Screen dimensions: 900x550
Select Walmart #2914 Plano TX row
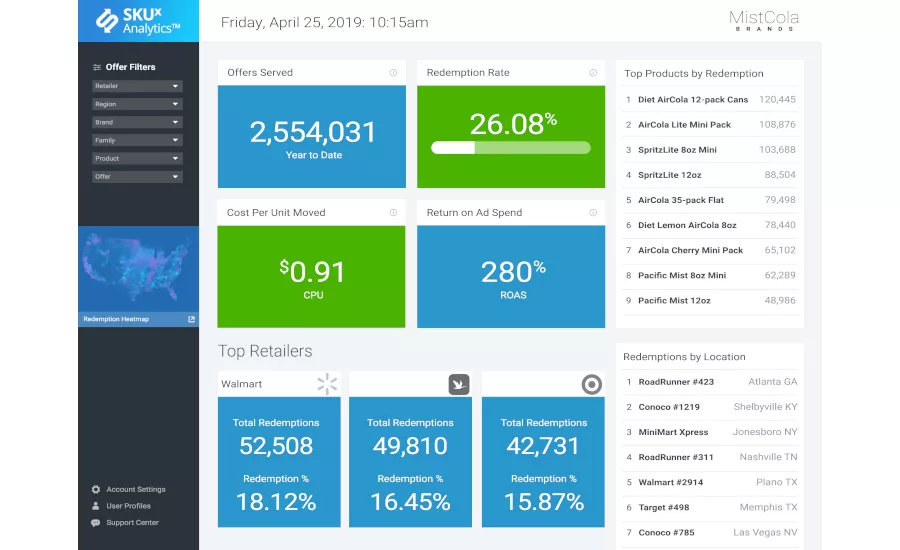tap(711, 482)
